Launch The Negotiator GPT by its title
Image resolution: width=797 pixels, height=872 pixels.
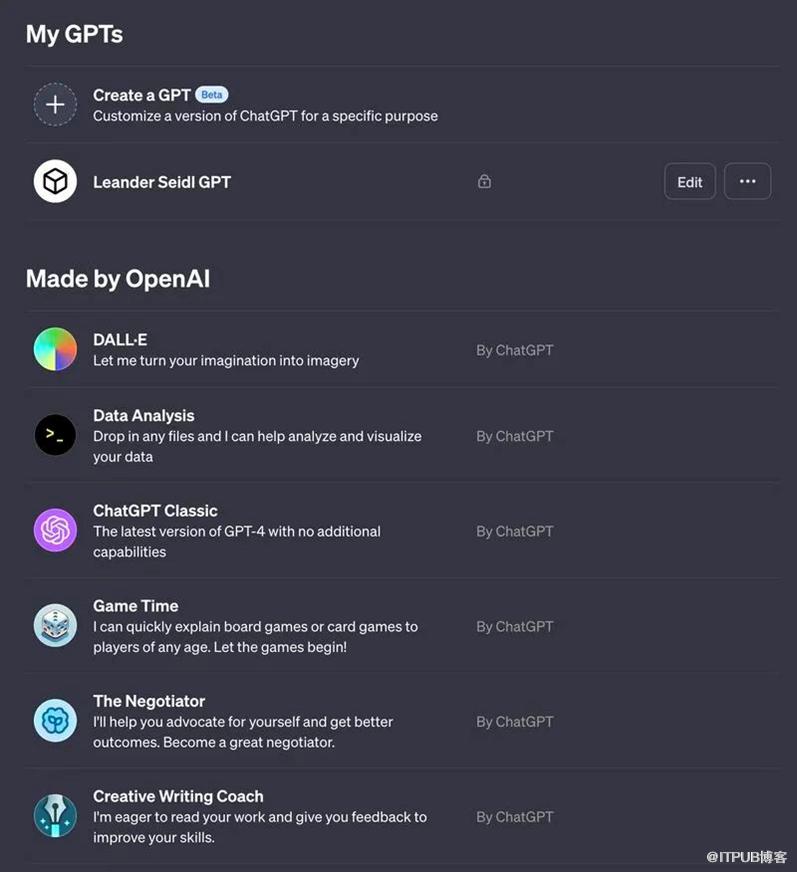[149, 701]
